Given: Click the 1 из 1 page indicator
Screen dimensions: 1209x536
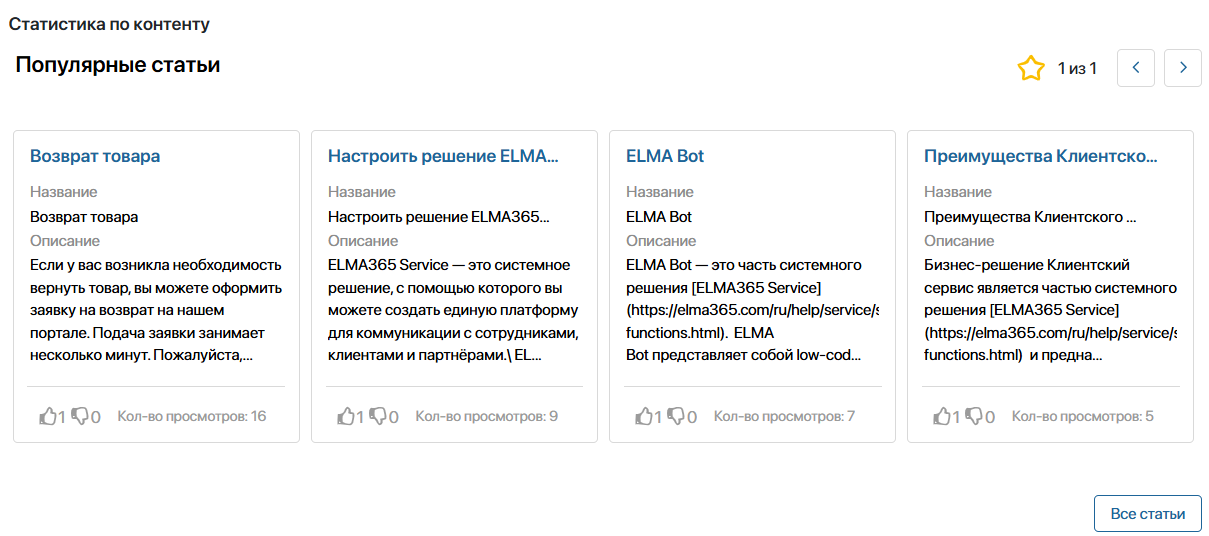Looking at the screenshot, I should (1077, 68).
